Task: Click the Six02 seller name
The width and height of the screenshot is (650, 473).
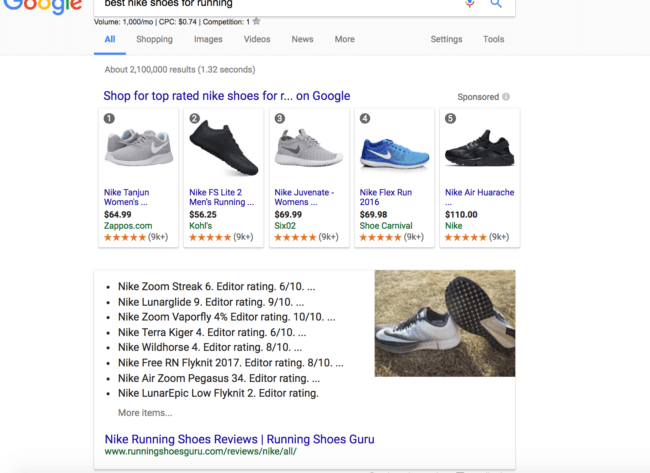Action: tap(285, 226)
